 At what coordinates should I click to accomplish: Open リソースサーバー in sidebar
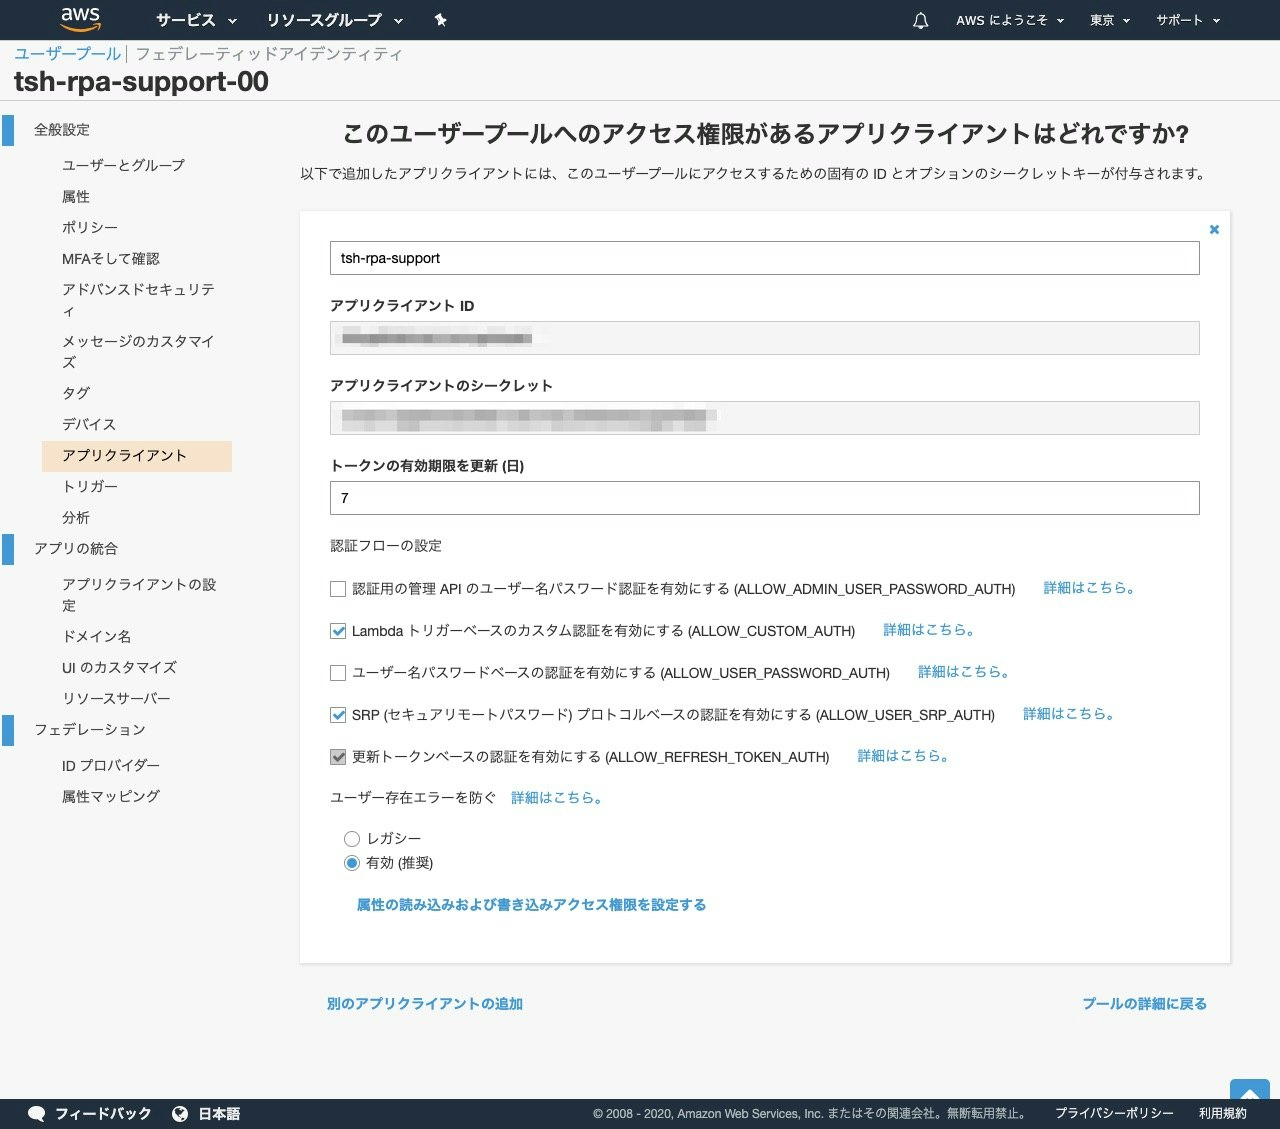pyautogui.click(x=116, y=698)
